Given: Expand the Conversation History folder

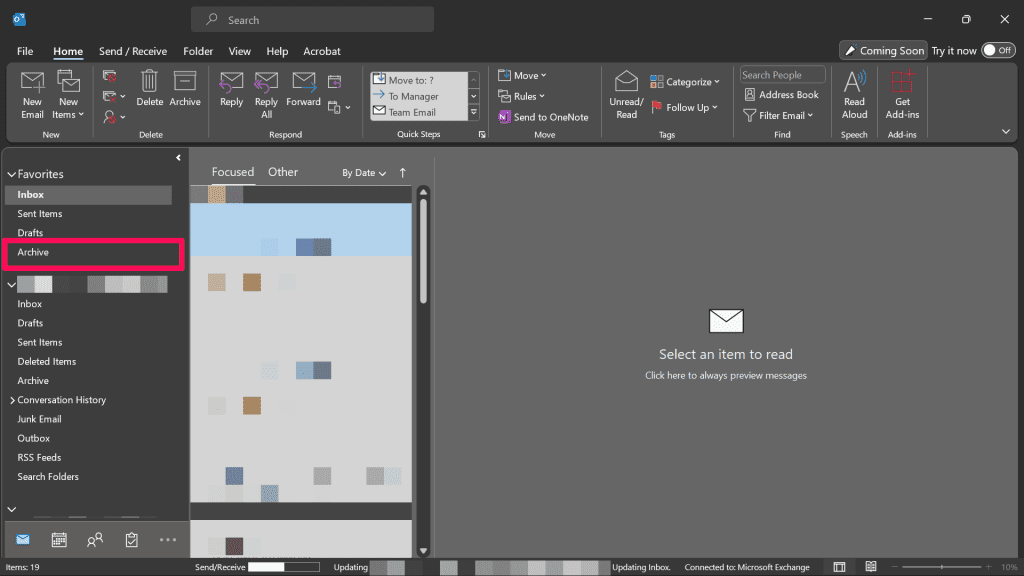Looking at the screenshot, I should (12, 400).
